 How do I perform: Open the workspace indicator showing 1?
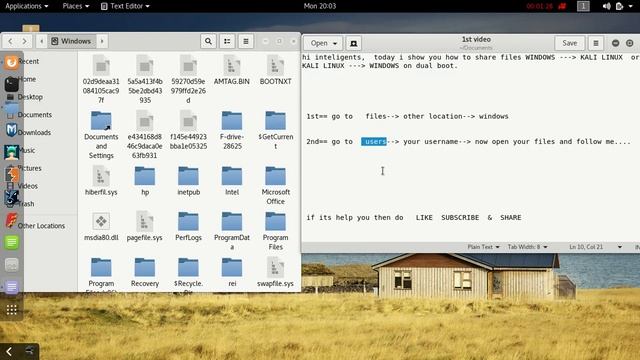coord(583,6)
